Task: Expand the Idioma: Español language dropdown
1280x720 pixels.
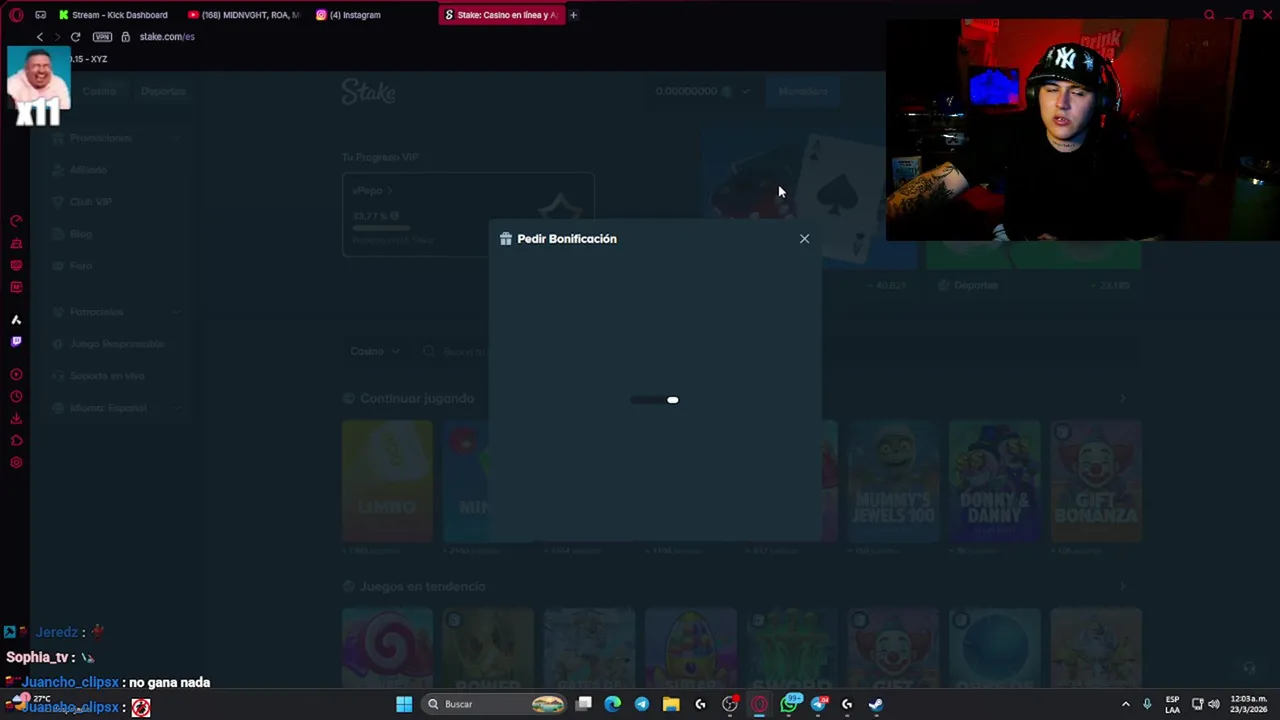Action: (119, 408)
